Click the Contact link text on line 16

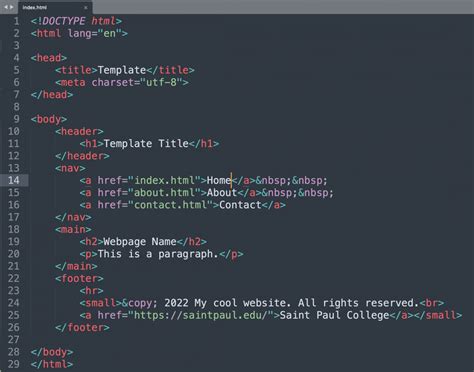tap(240, 205)
